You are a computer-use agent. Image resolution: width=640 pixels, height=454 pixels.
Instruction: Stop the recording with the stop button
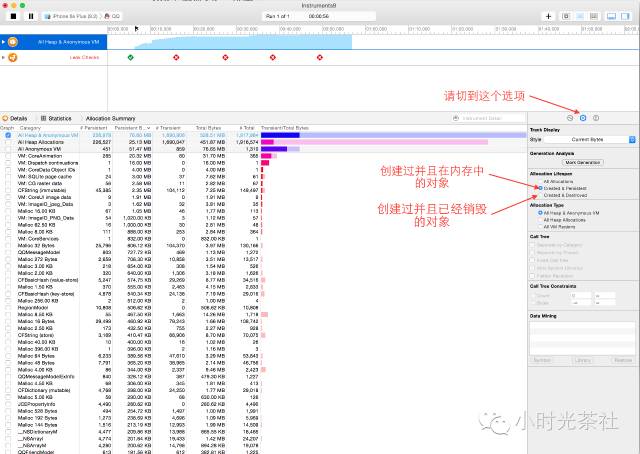coord(13,16)
